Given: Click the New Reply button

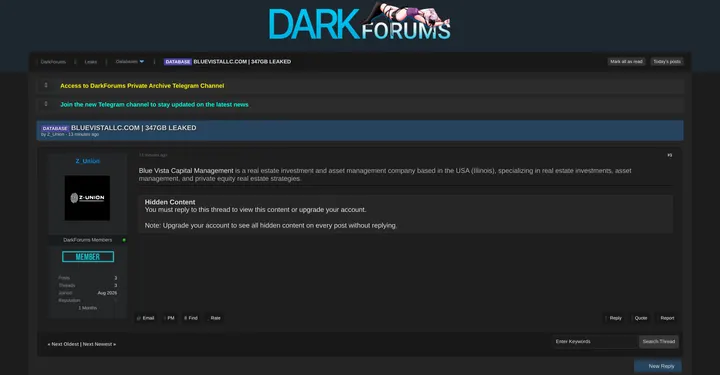Looking at the screenshot, I should [x=658, y=366].
